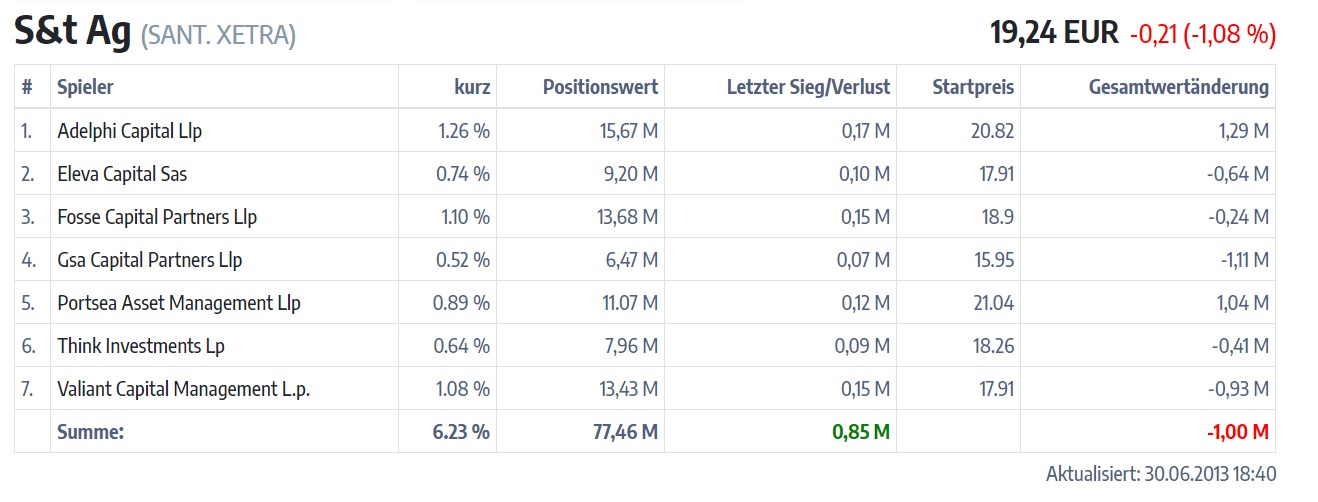Click Portsea Asset Management Llp
The width and height of the screenshot is (1318, 502).
pyautogui.click(x=179, y=303)
